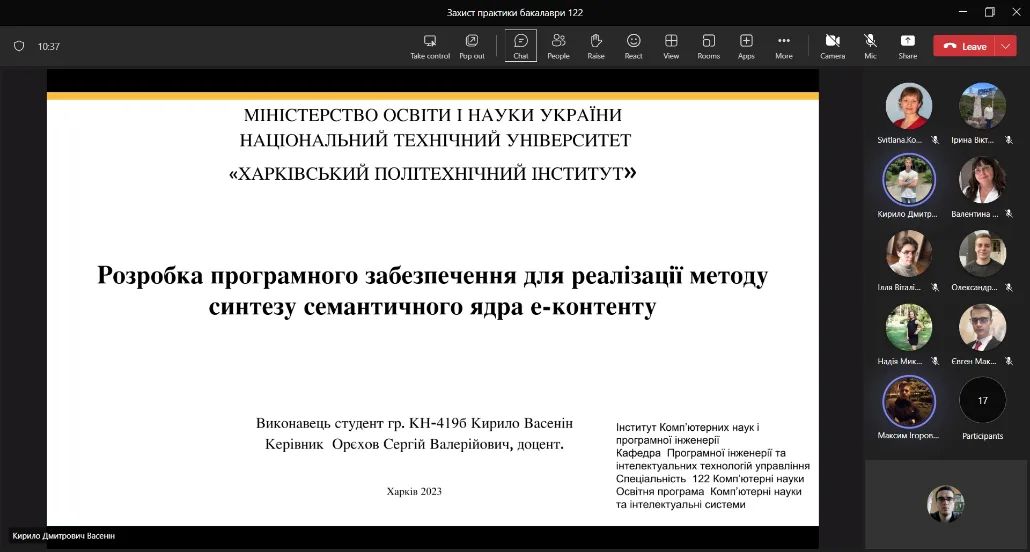Click Максим's participant video tile

pos(908,401)
